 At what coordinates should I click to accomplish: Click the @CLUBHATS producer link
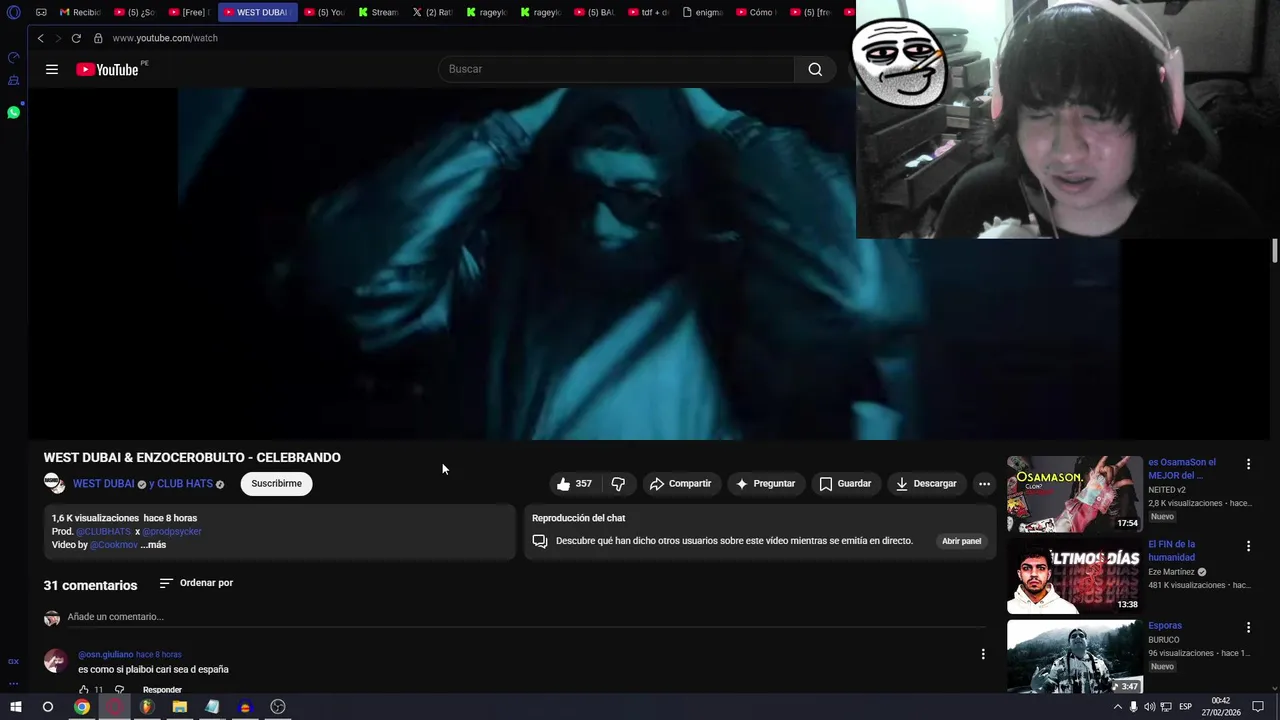point(104,532)
